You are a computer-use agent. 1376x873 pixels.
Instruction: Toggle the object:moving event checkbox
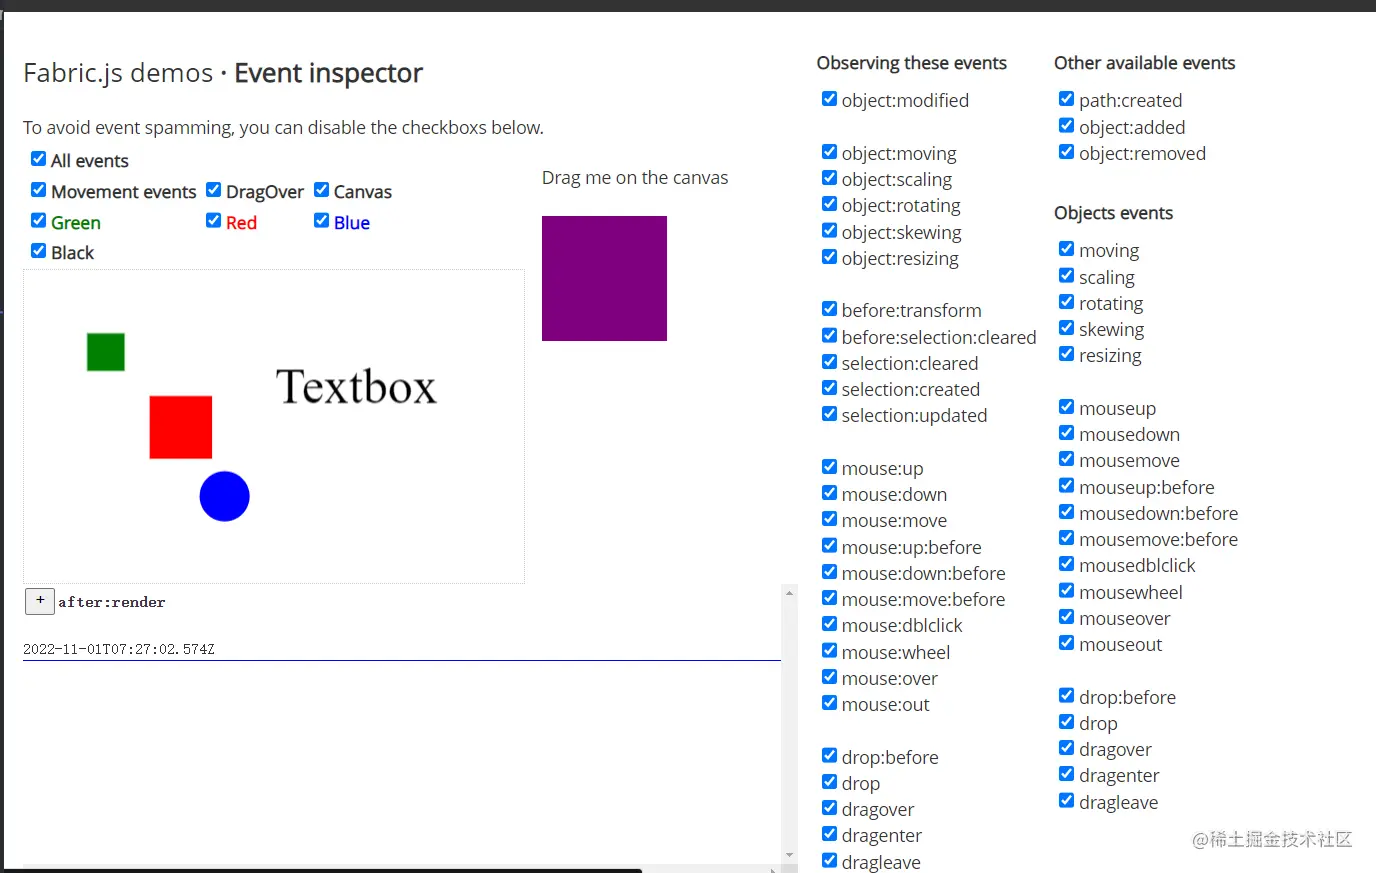pyautogui.click(x=829, y=152)
